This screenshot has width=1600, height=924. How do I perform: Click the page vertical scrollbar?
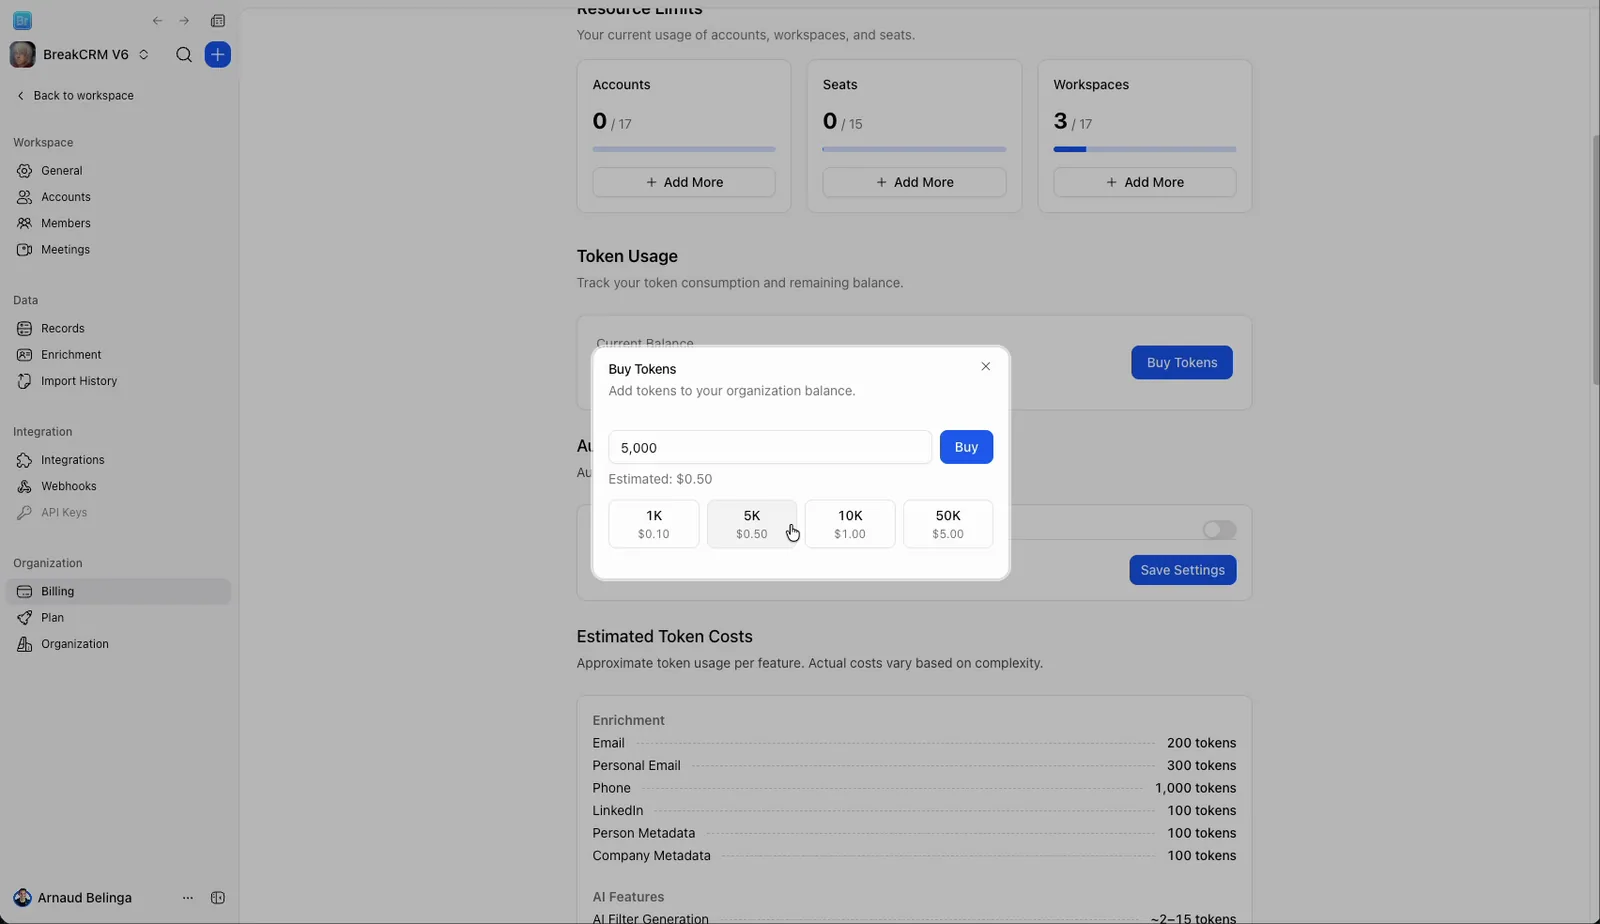1594,260
